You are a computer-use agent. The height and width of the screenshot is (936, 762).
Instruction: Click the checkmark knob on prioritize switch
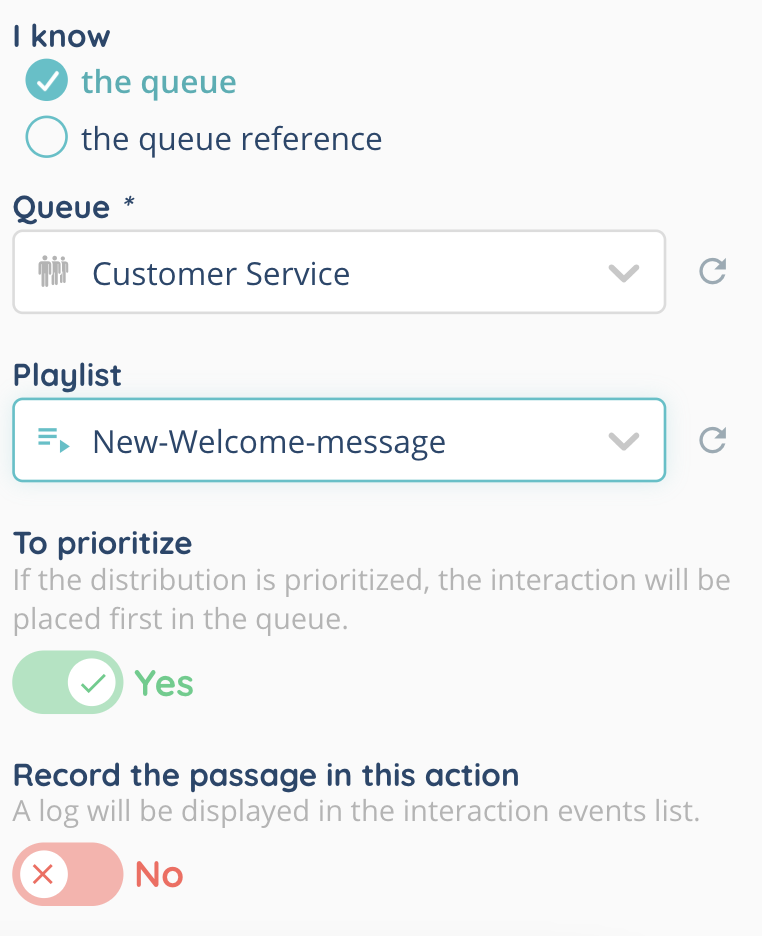pyautogui.click(x=94, y=683)
